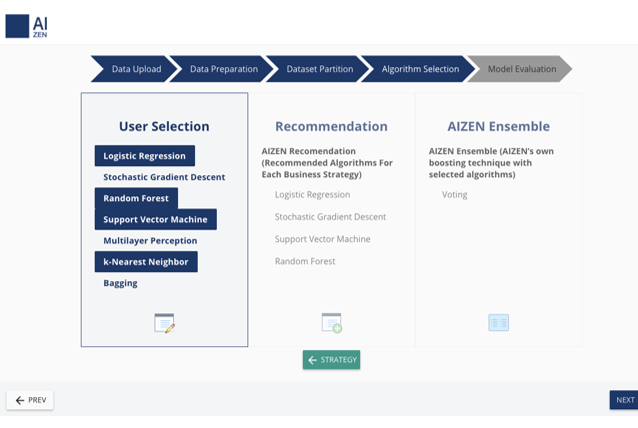Switch to the Dataset Partition step
Viewport: 638px width, 428px height.
coord(319,69)
